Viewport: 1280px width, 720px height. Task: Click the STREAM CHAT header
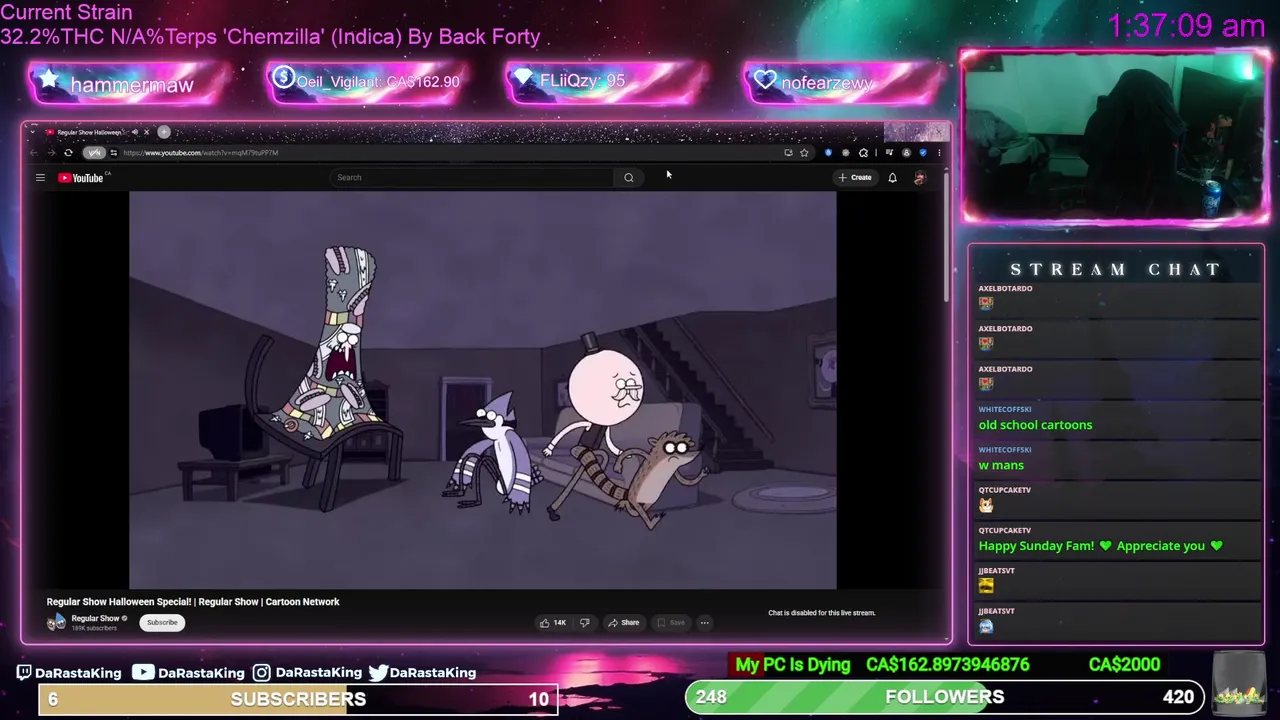point(1115,269)
